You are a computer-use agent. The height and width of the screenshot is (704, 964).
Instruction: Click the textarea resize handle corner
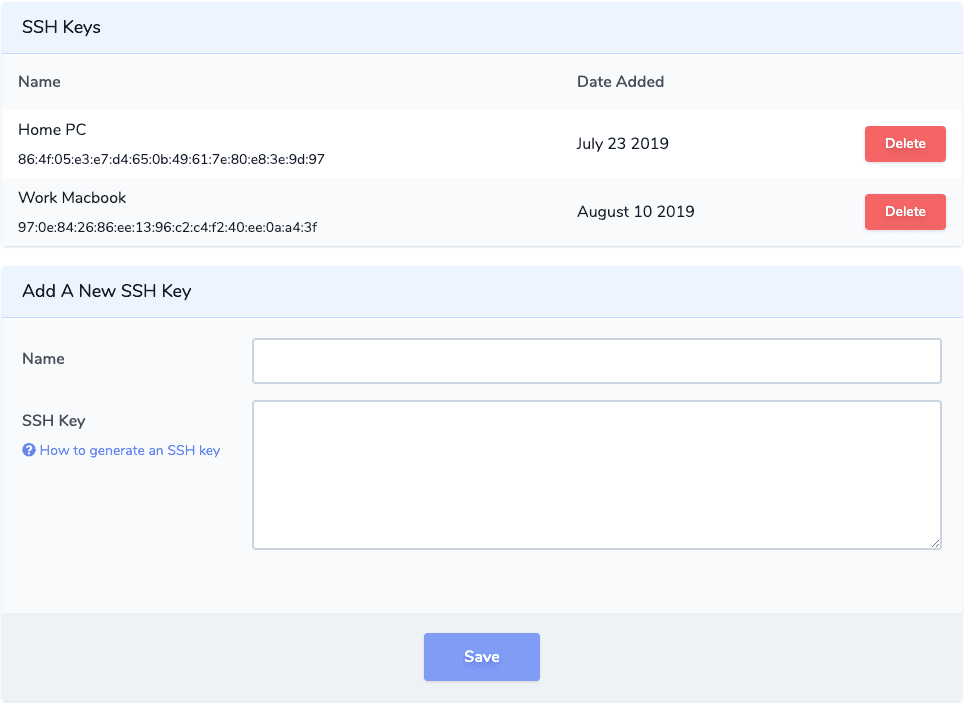935,543
